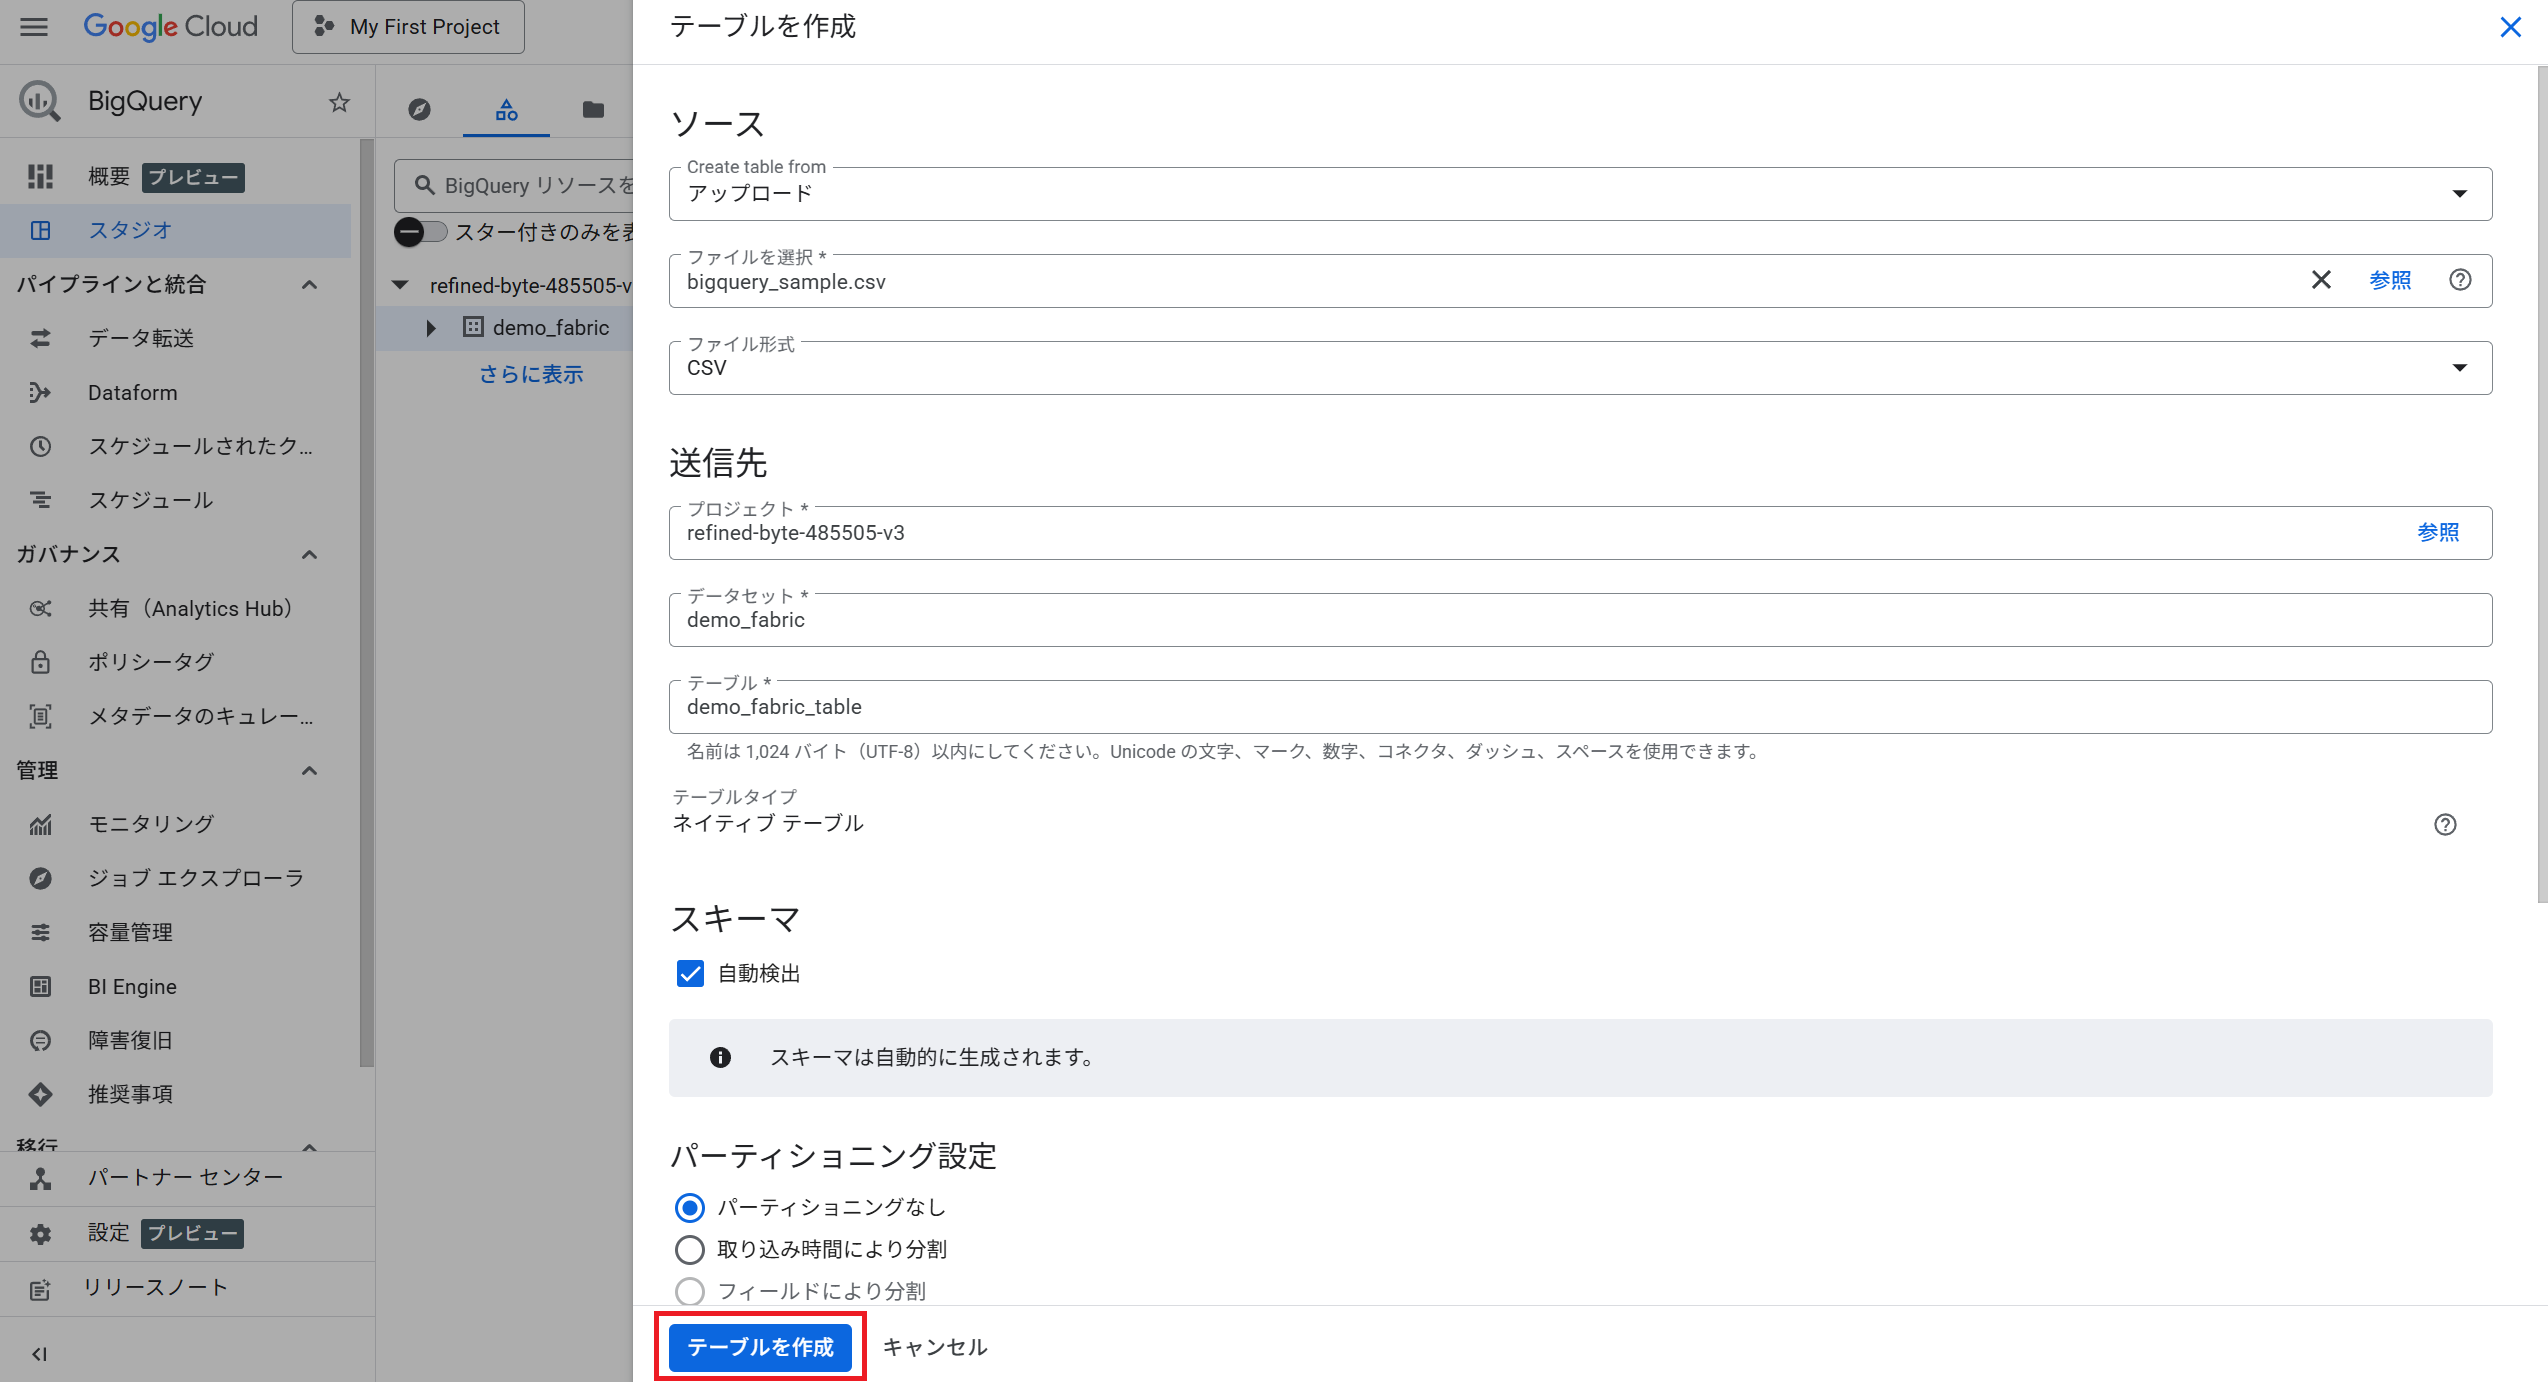Switch to the folder tab in explorer

pyautogui.click(x=593, y=109)
